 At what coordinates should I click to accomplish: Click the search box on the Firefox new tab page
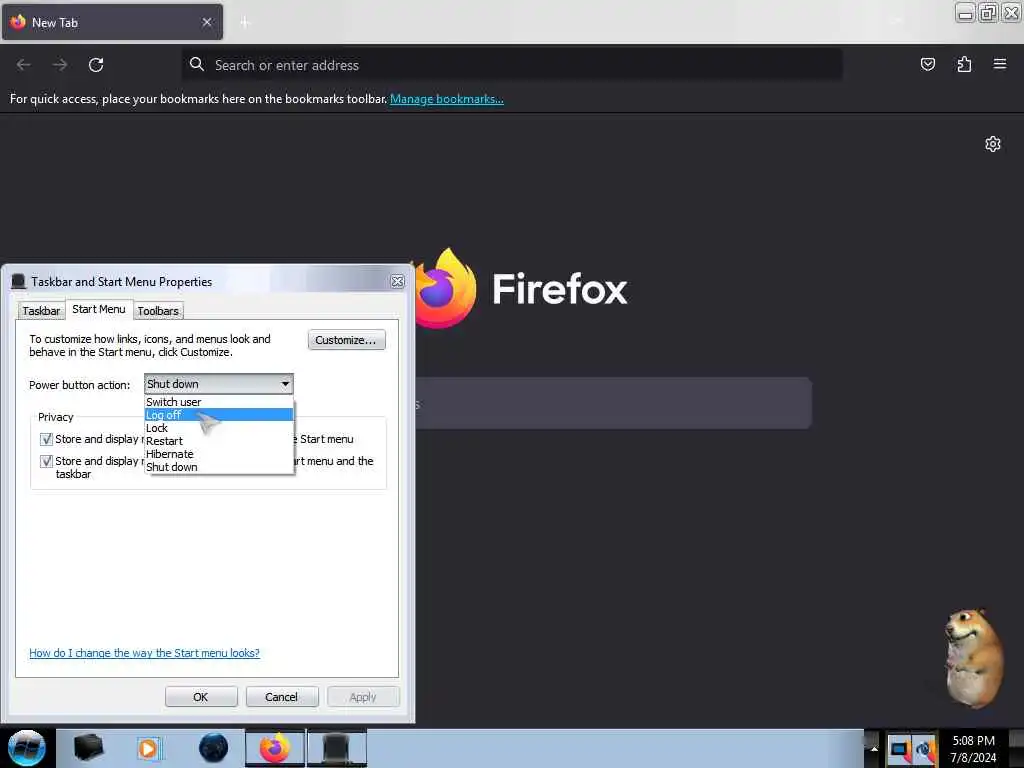coord(614,403)
